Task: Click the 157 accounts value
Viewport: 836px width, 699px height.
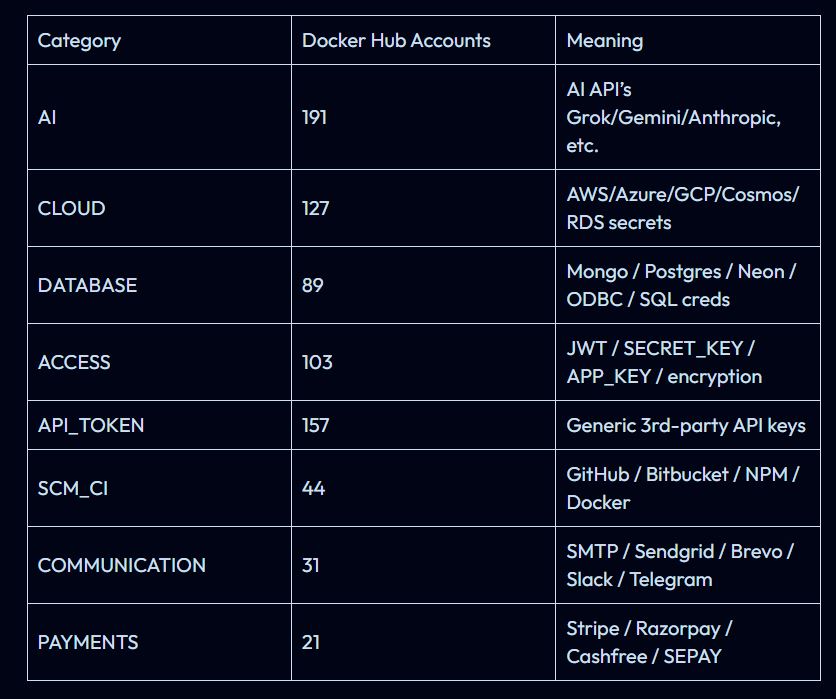Action: [x=316, y=425]
